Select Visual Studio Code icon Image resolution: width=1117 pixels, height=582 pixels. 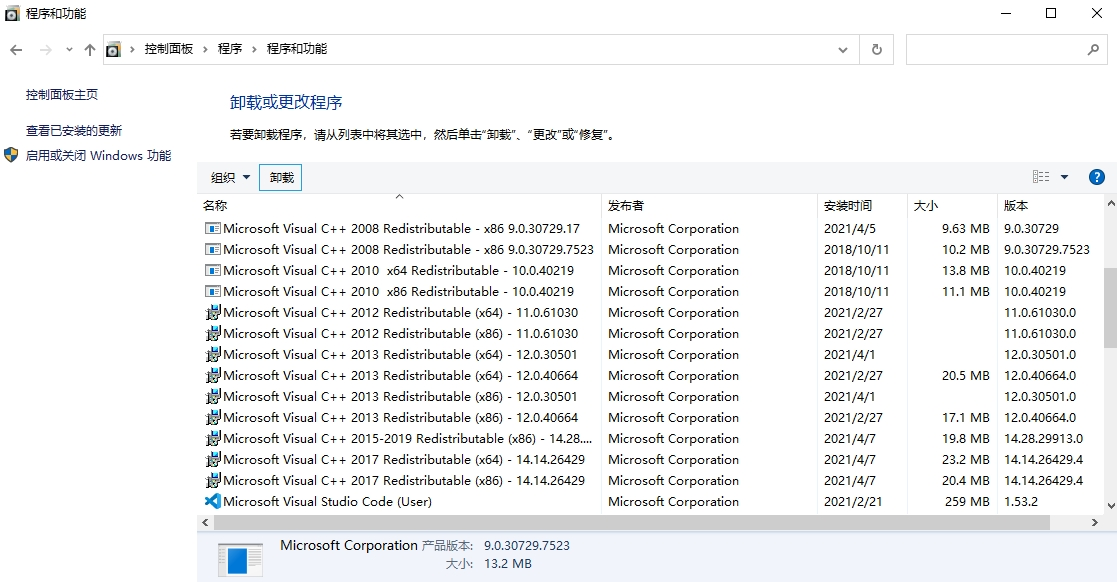213,502
